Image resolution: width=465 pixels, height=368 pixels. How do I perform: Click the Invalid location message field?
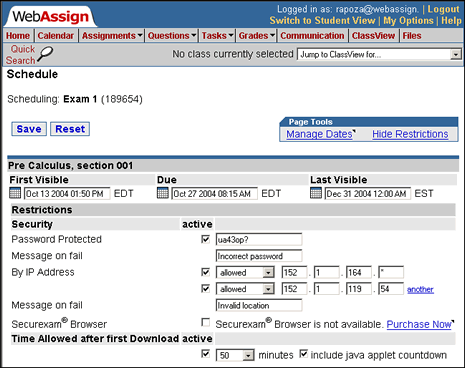tap(259, 305)
